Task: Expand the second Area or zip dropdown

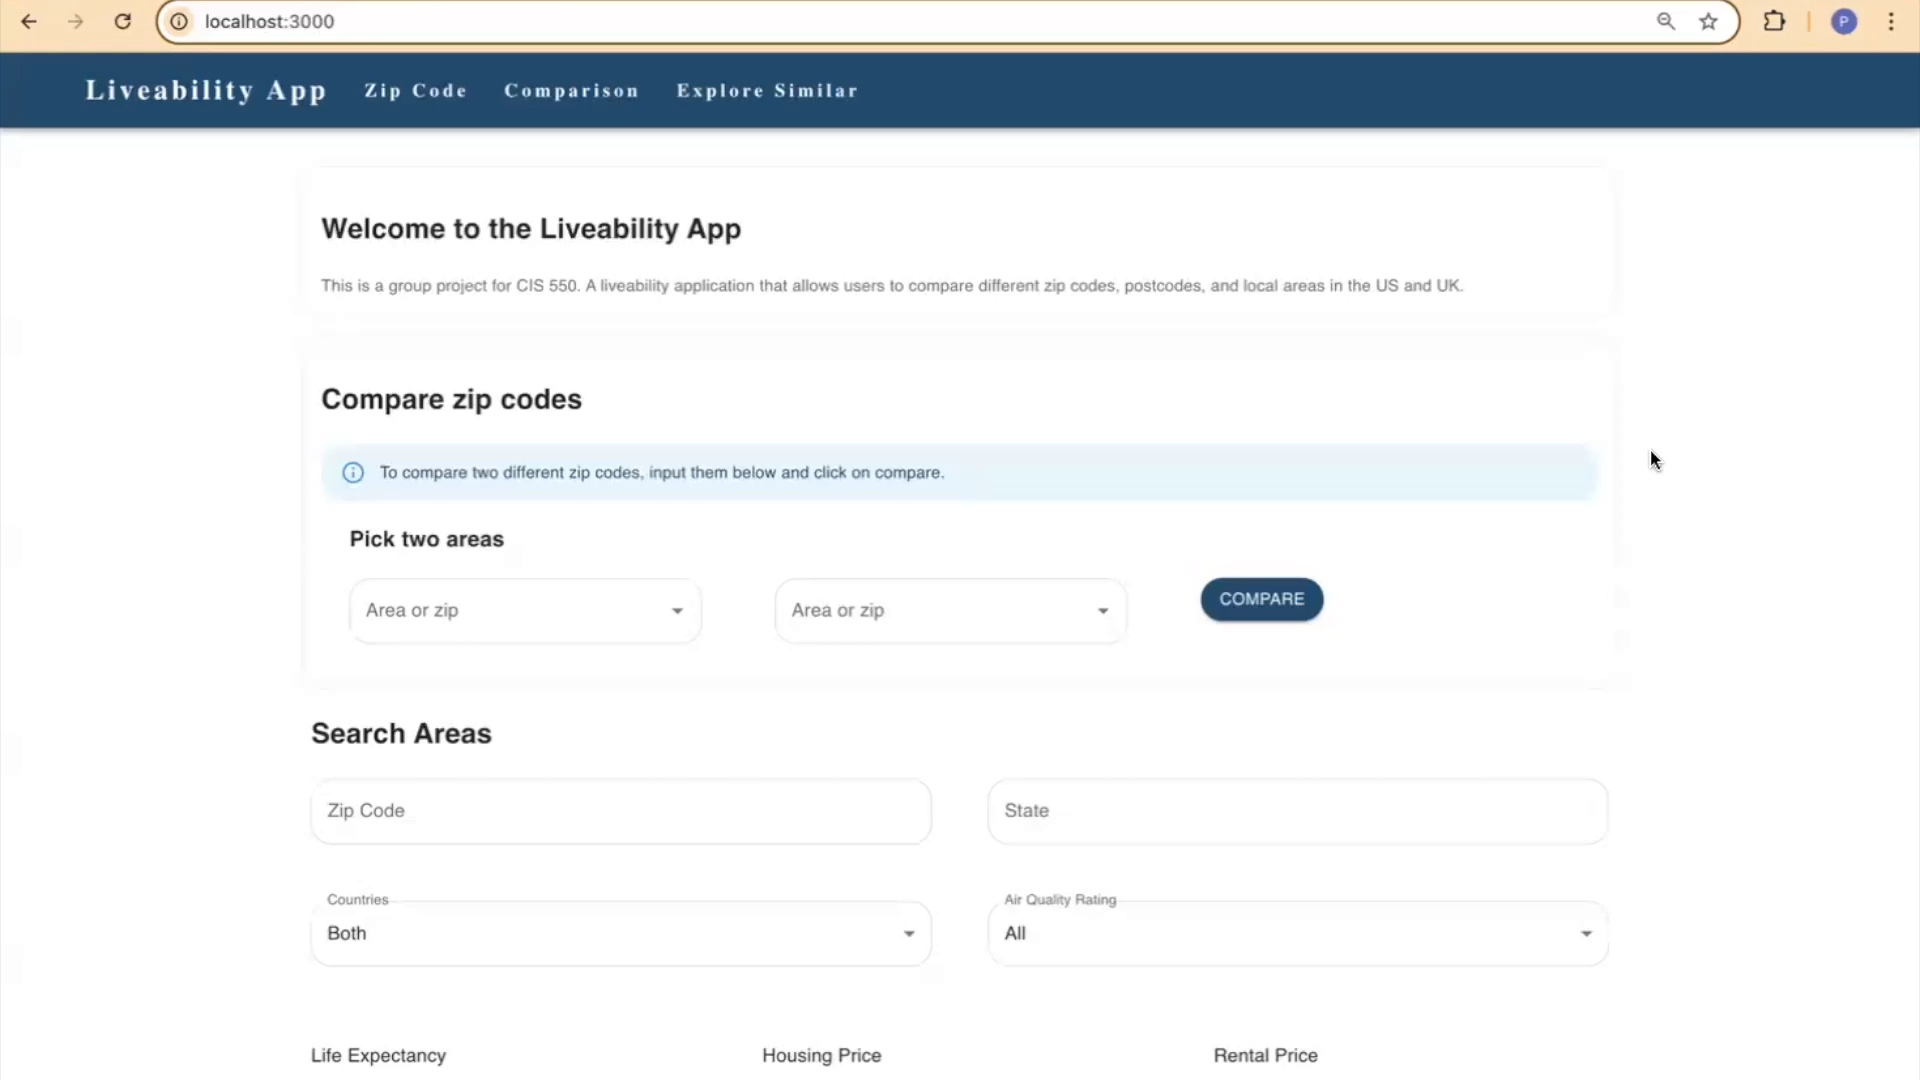Action: [x=1102, y=609]
